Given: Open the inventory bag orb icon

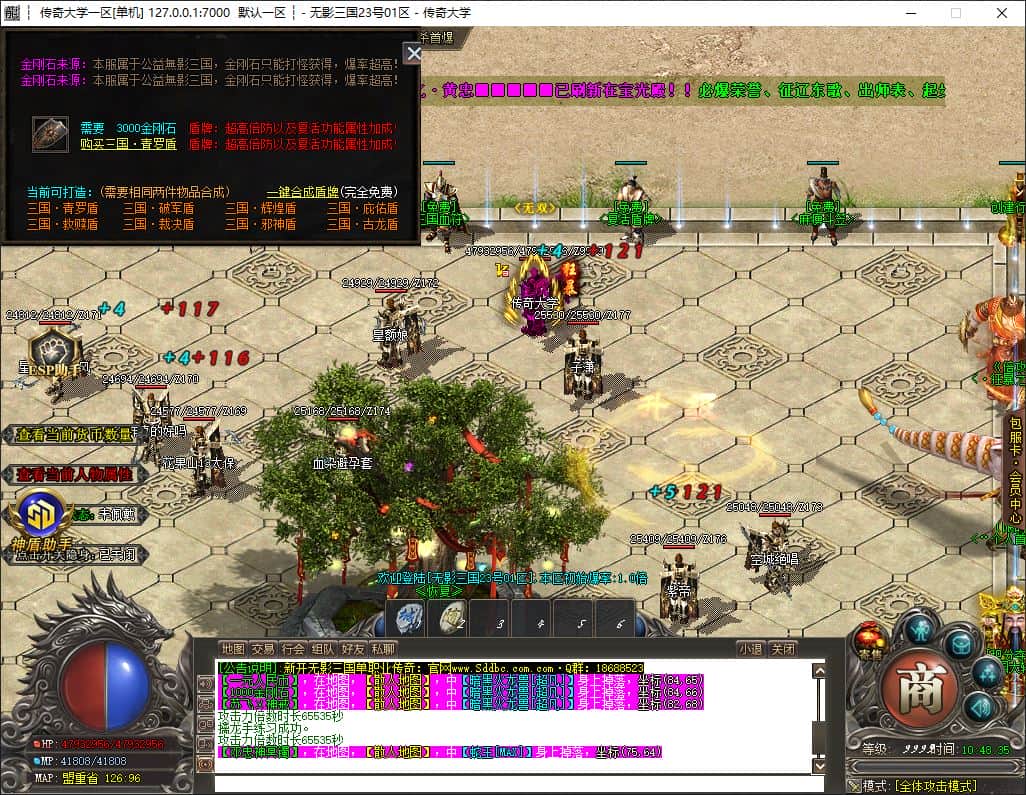Looking at the screenshot, I should (x=960, y=644).
